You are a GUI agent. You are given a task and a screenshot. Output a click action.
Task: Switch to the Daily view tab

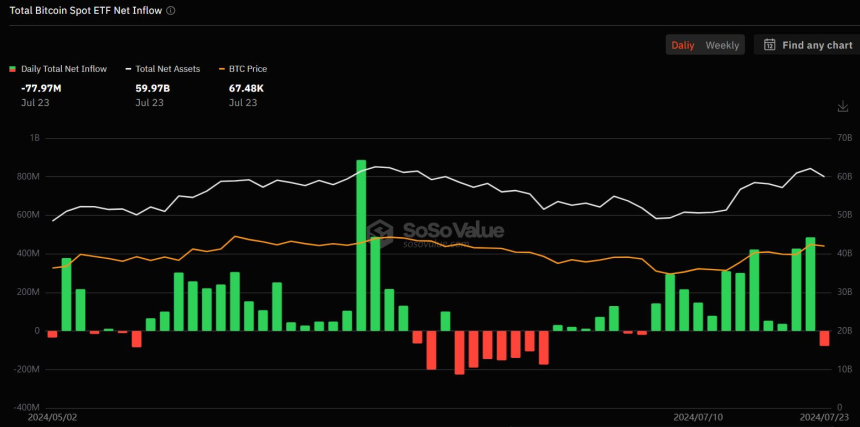point(683,45)
